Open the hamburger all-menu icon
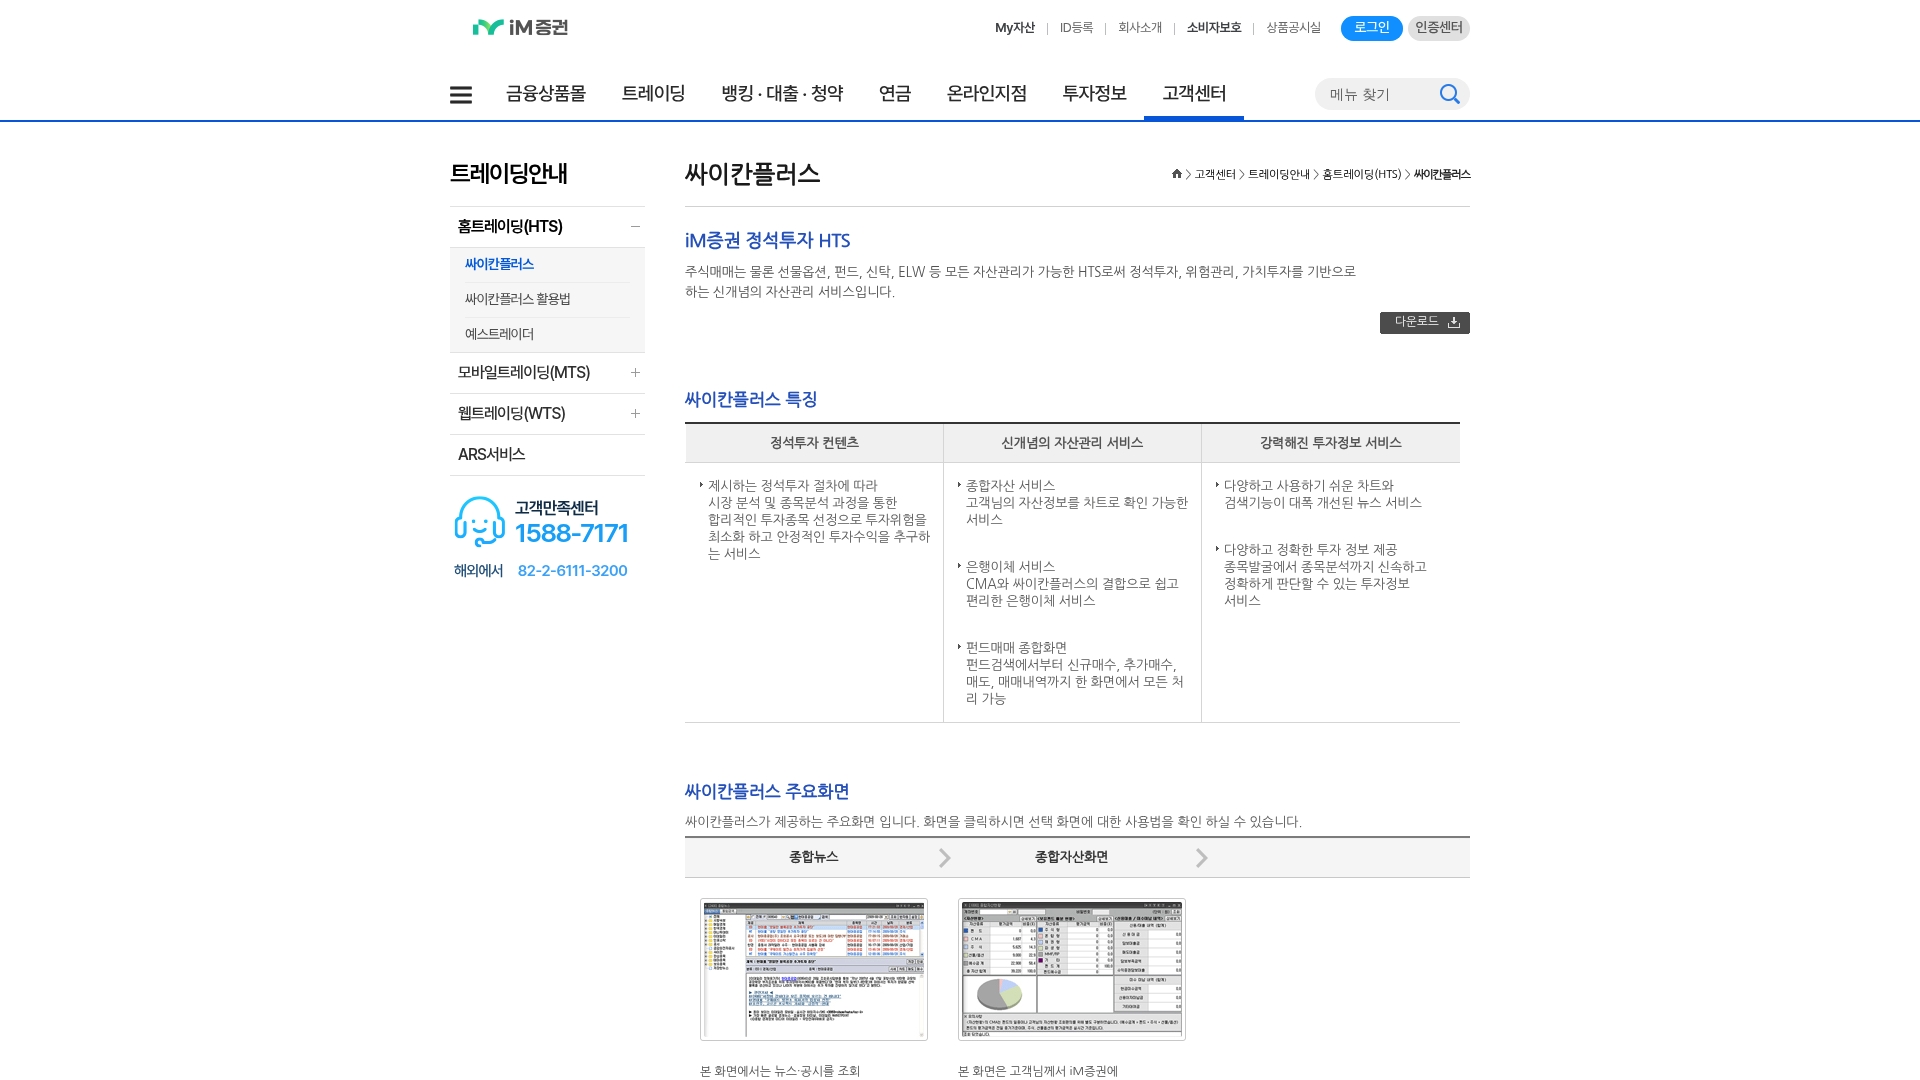Viewport: 1920px width, 1080px height. (461, 95)
